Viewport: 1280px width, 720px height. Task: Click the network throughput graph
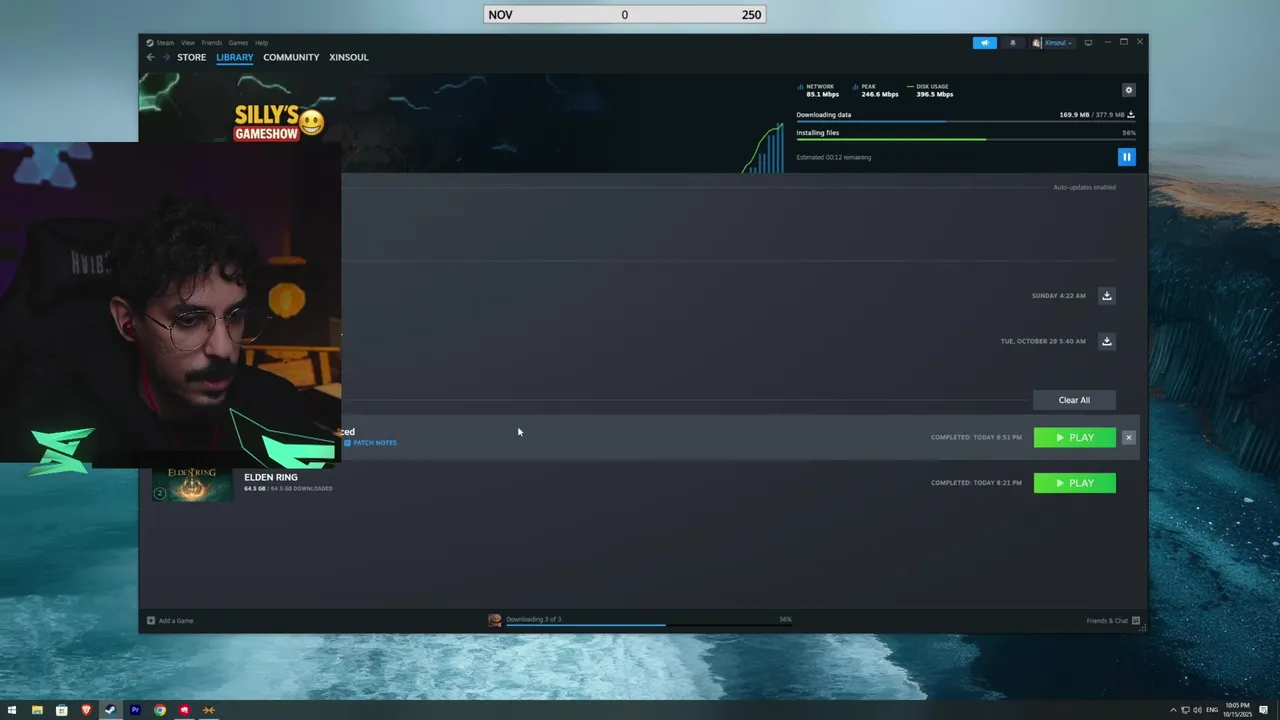pos(763,148)
